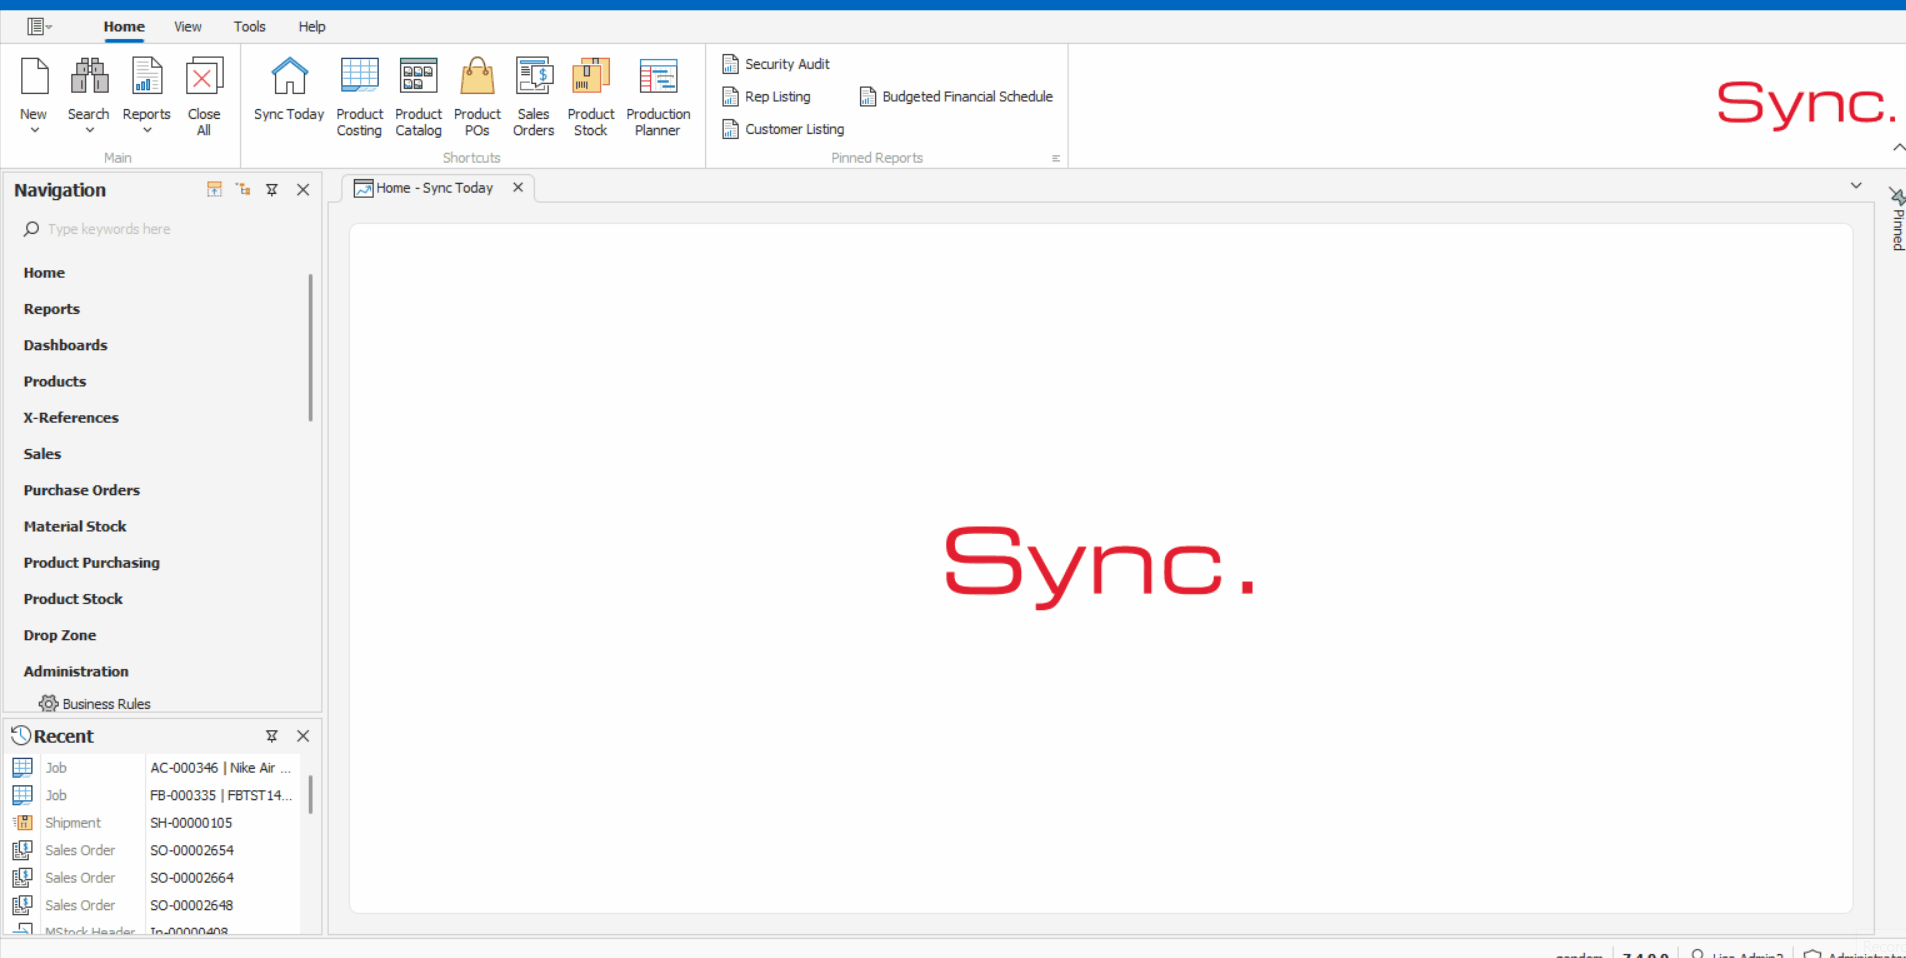Click the Recent history clock icon
Screen dimensions: 1906x958
coord(21,736)
